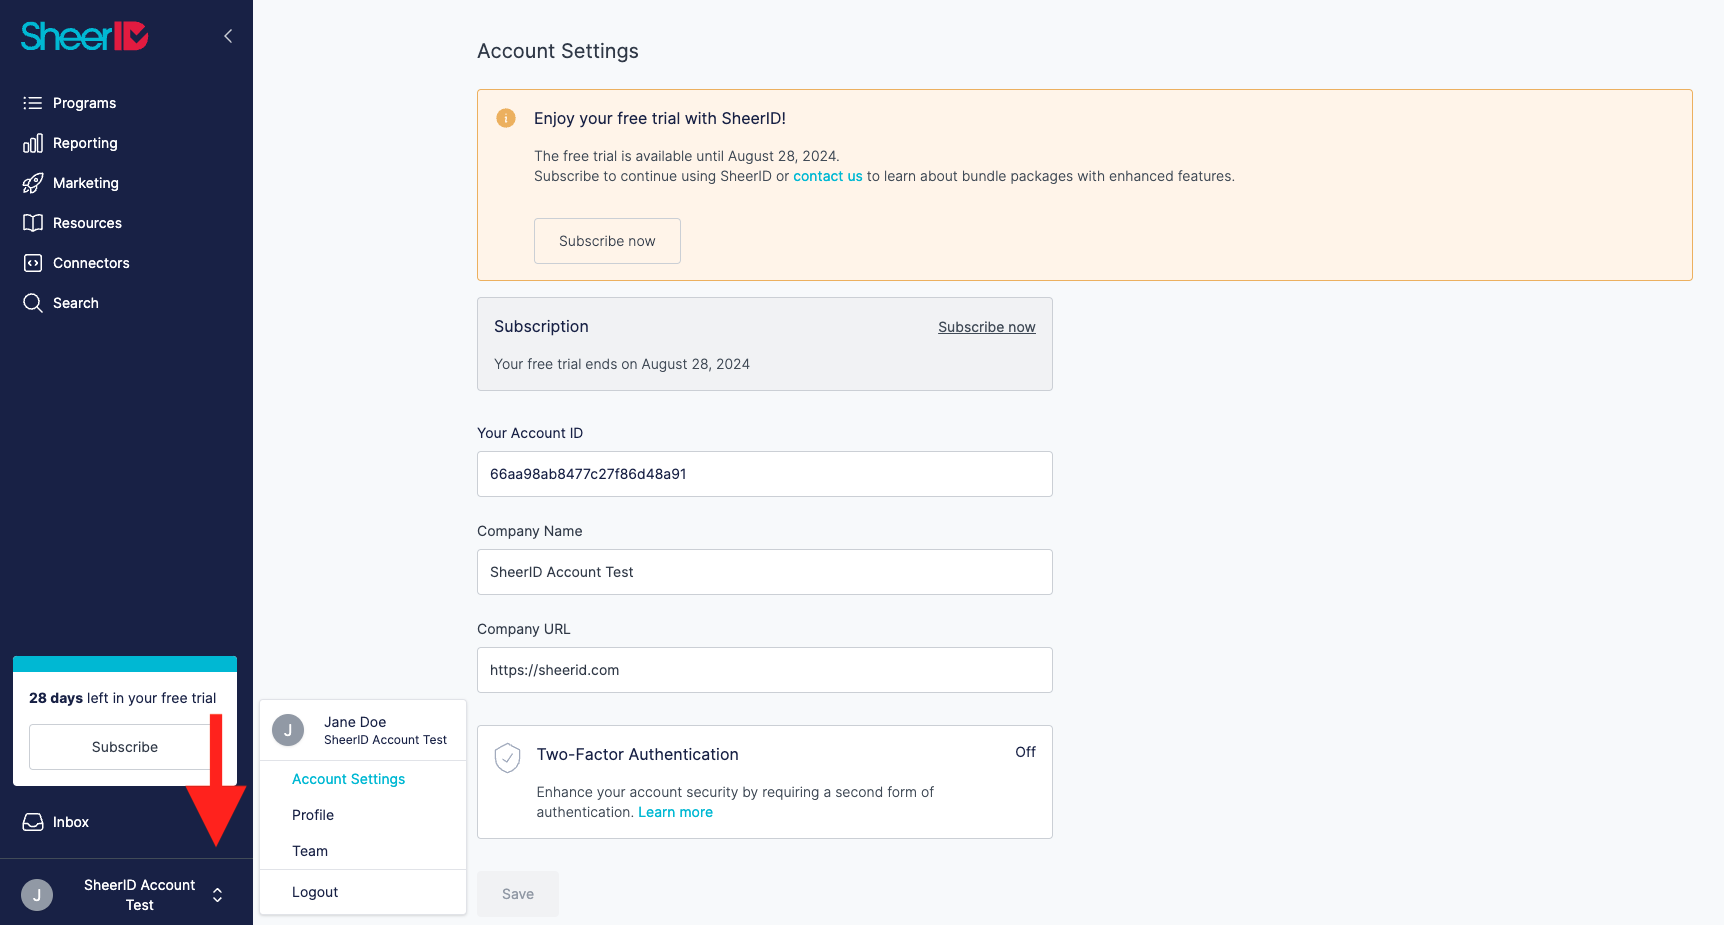This screenshot has height=925, width=1724.
Task: Click the Resources book icon
Action: point(33,223)
